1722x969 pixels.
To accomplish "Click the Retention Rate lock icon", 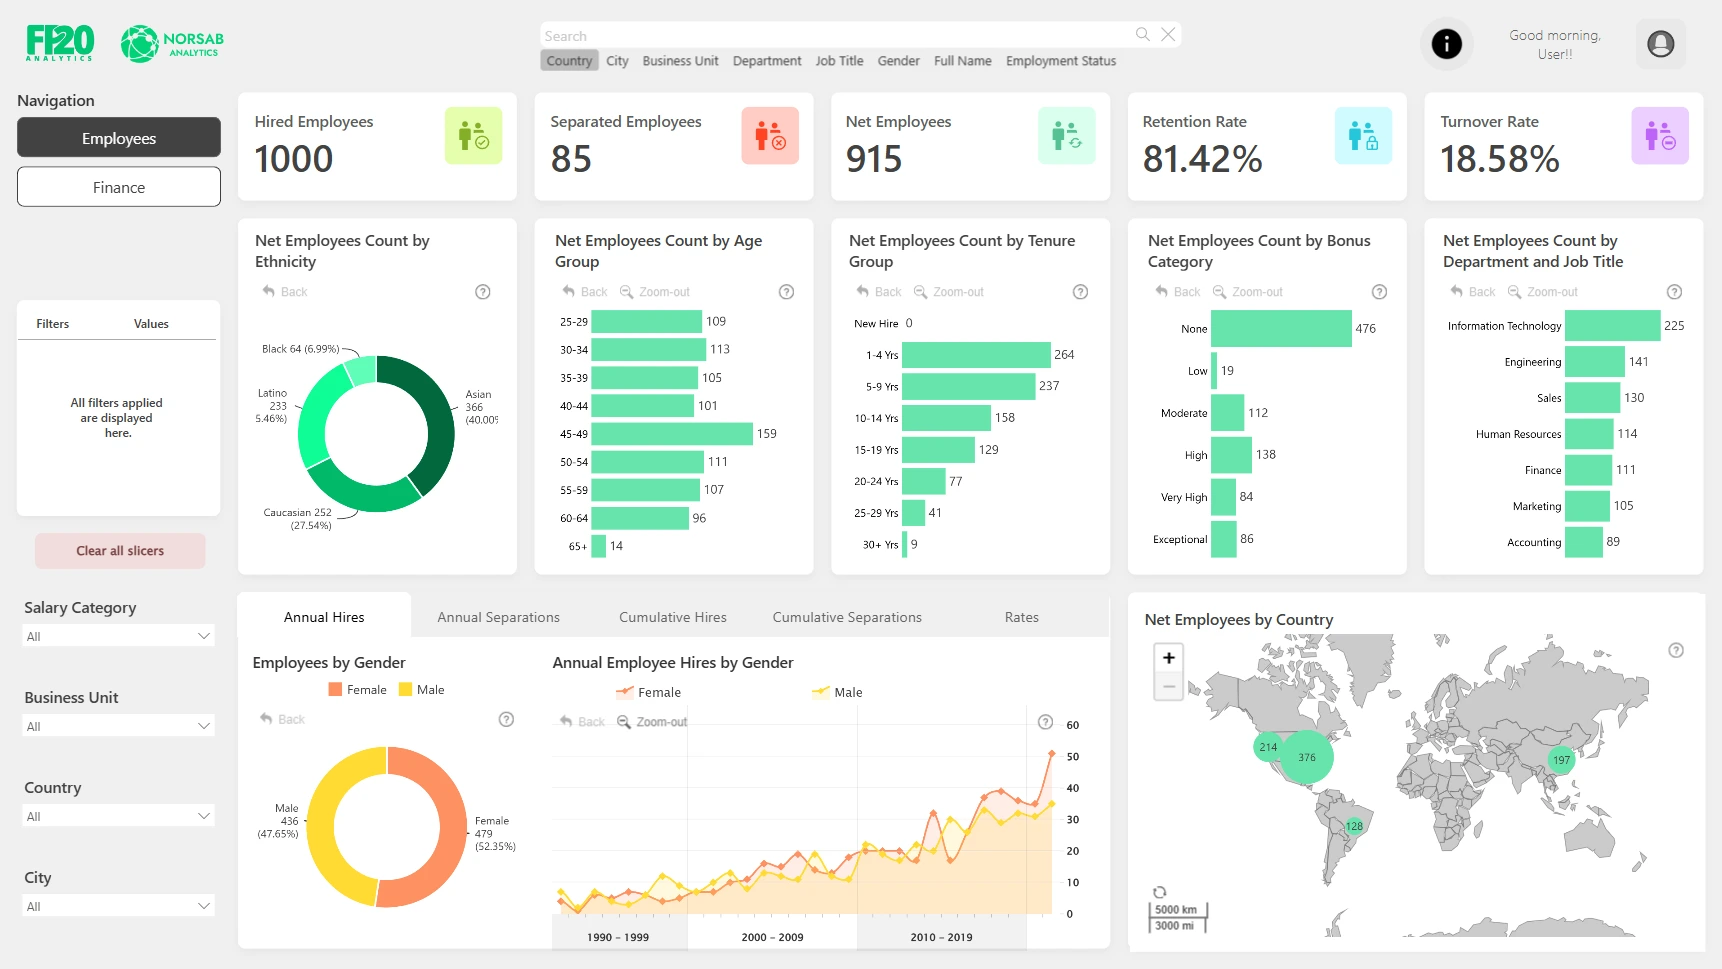I will [x=1364, y=136].
